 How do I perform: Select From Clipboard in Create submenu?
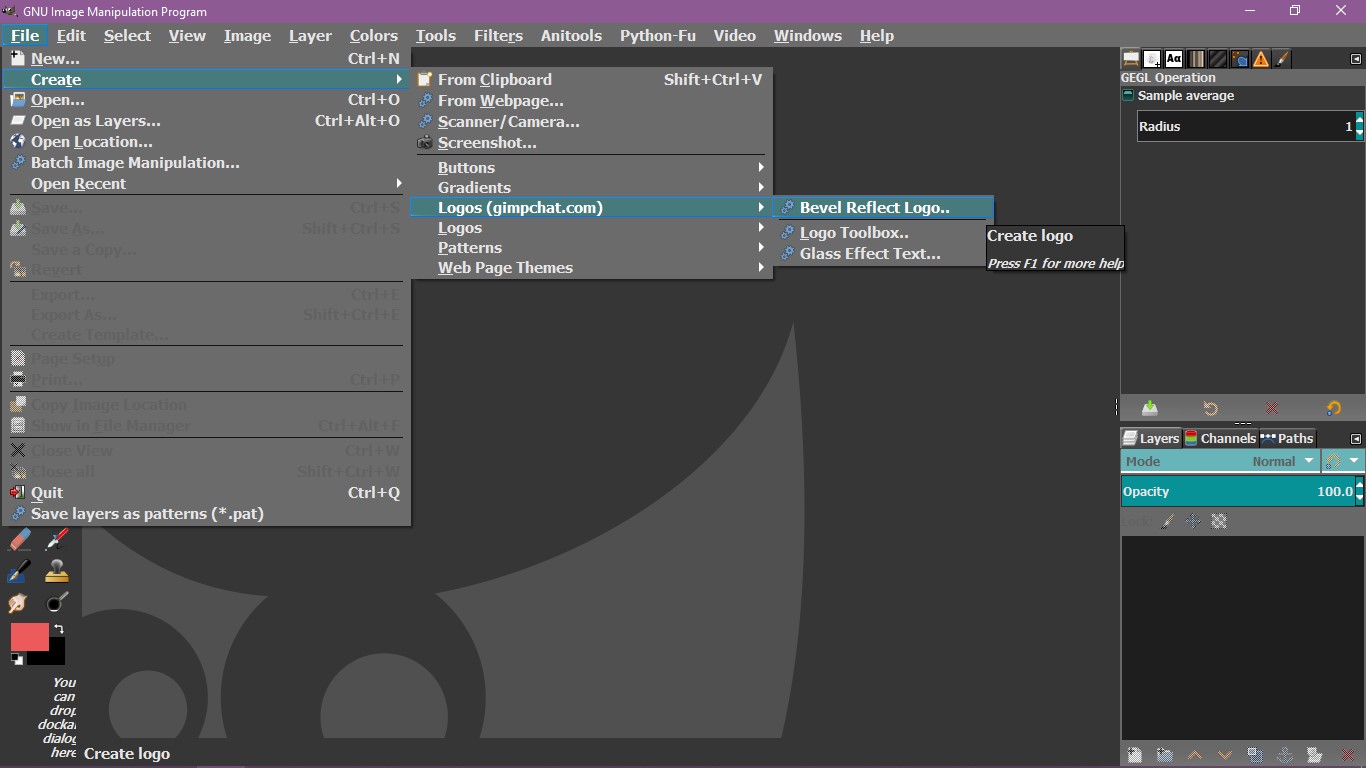(x=591, y=79)
